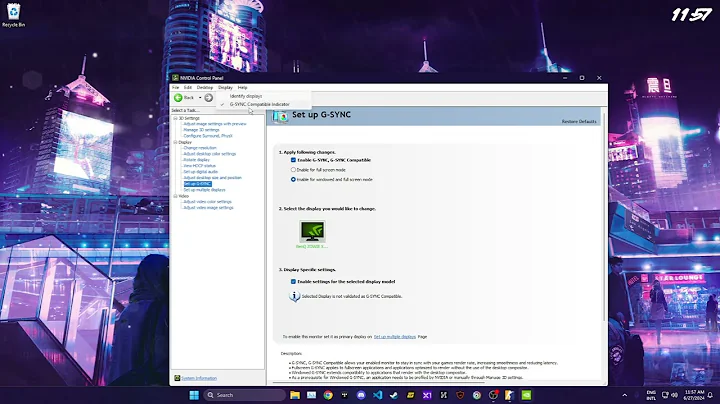Open the purple X1 app in taskbar

tap(427, 395)
